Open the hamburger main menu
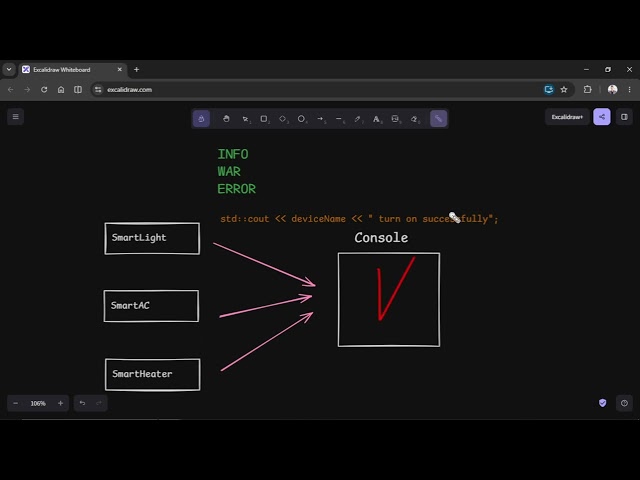Image resolution: width=640 pixels, height=480 pixels. (x=16, y=117)
